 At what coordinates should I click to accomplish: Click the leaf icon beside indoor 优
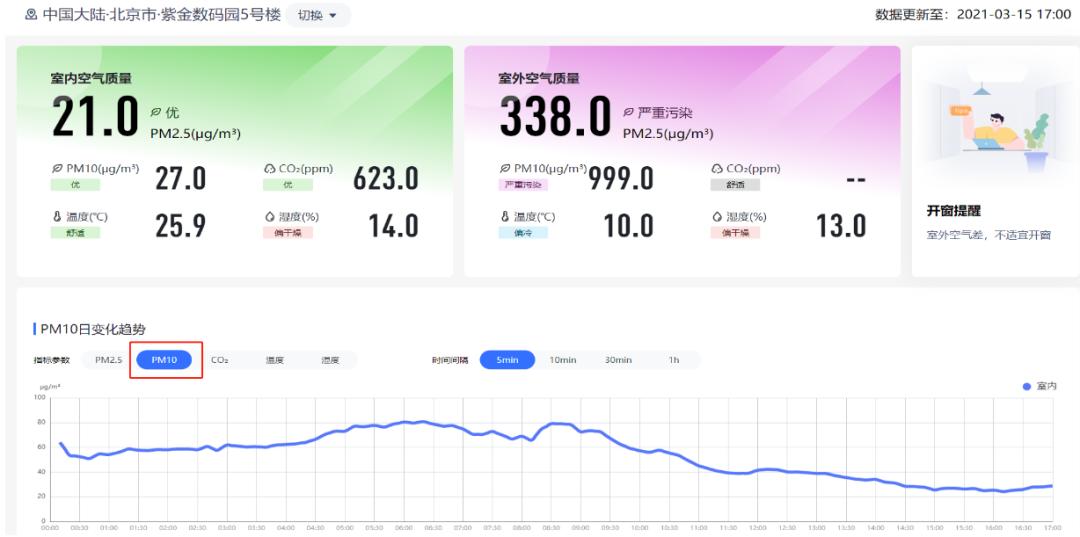tap(156, 112)
